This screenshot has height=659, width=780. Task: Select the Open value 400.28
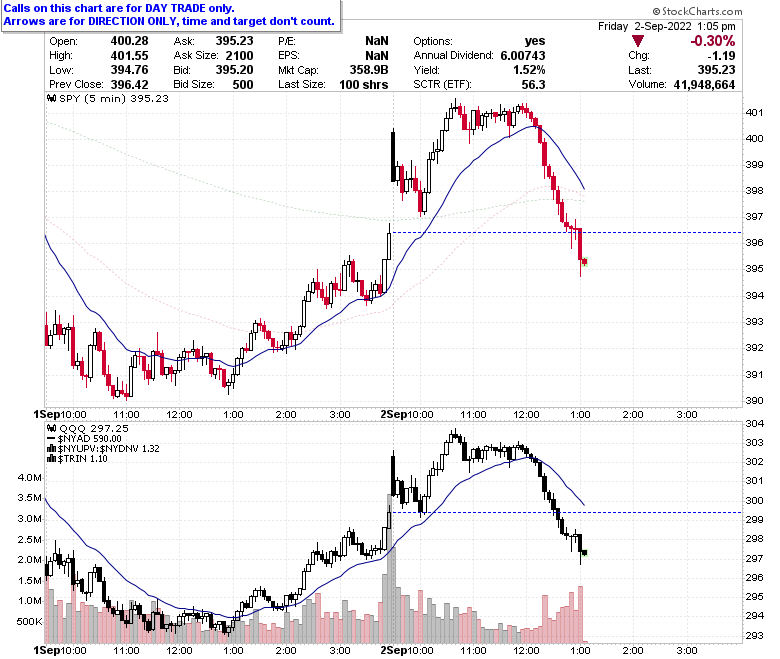click(x=129, y=41)
